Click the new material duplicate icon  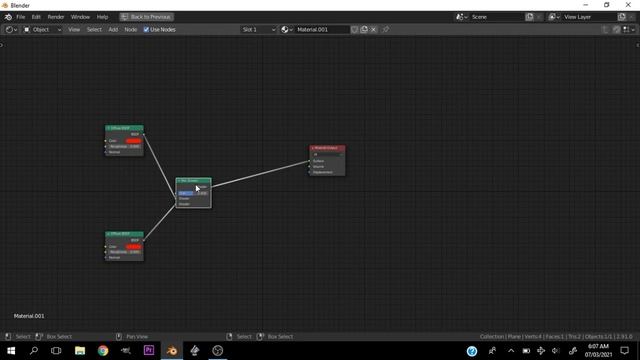(x=364, y=30)
